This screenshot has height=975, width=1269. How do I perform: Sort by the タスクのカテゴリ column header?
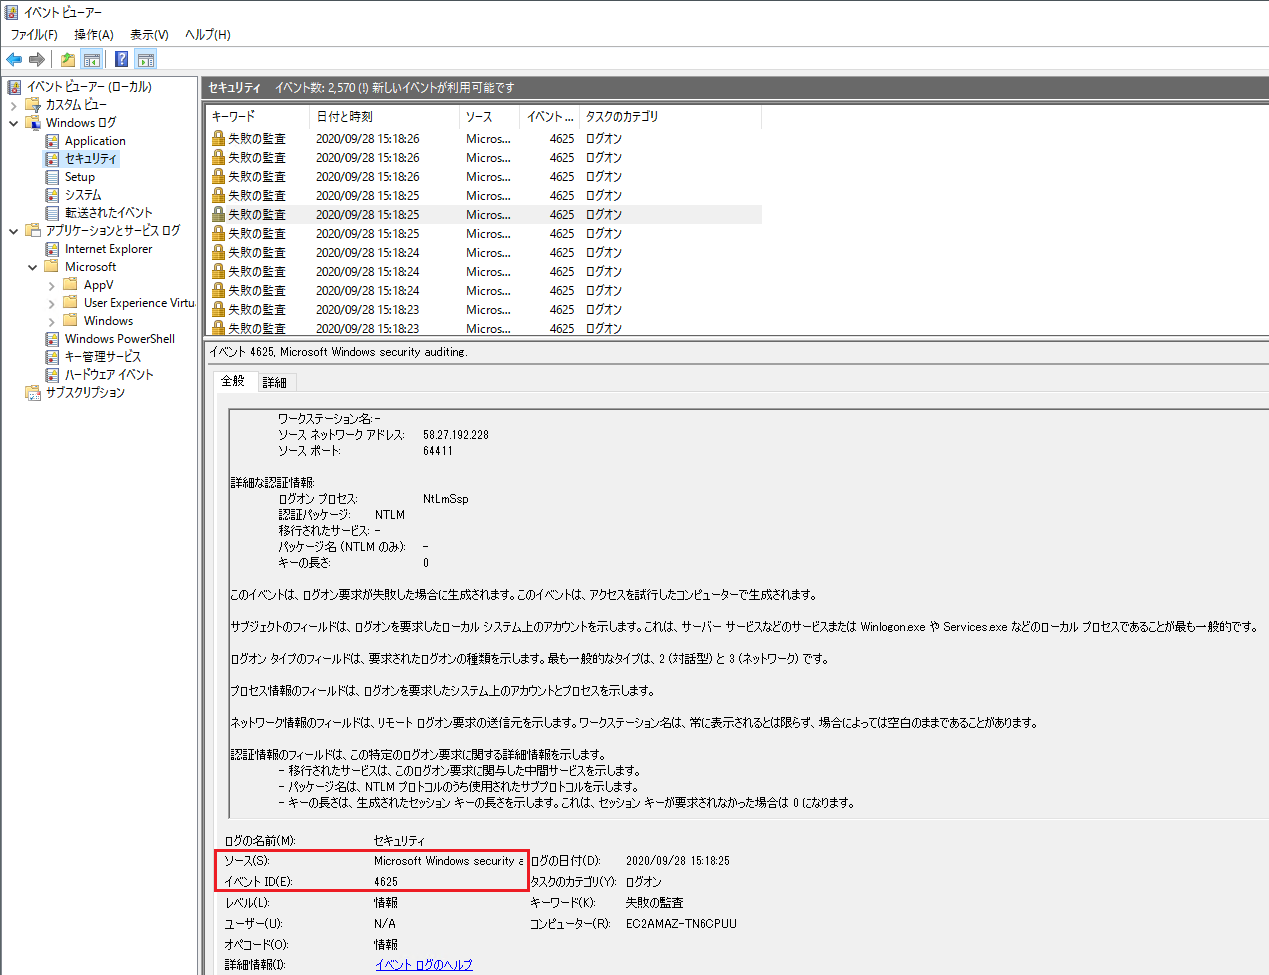click(670, 117)
